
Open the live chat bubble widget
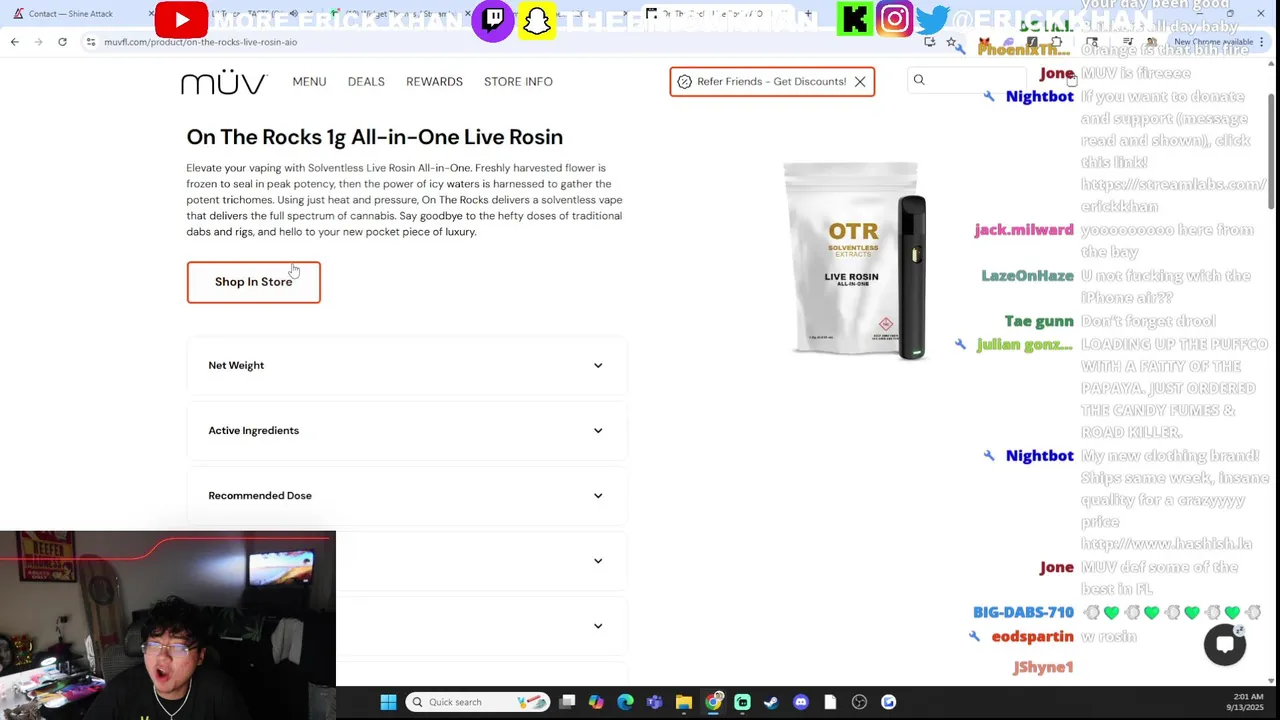click(x=1225, y=644)
